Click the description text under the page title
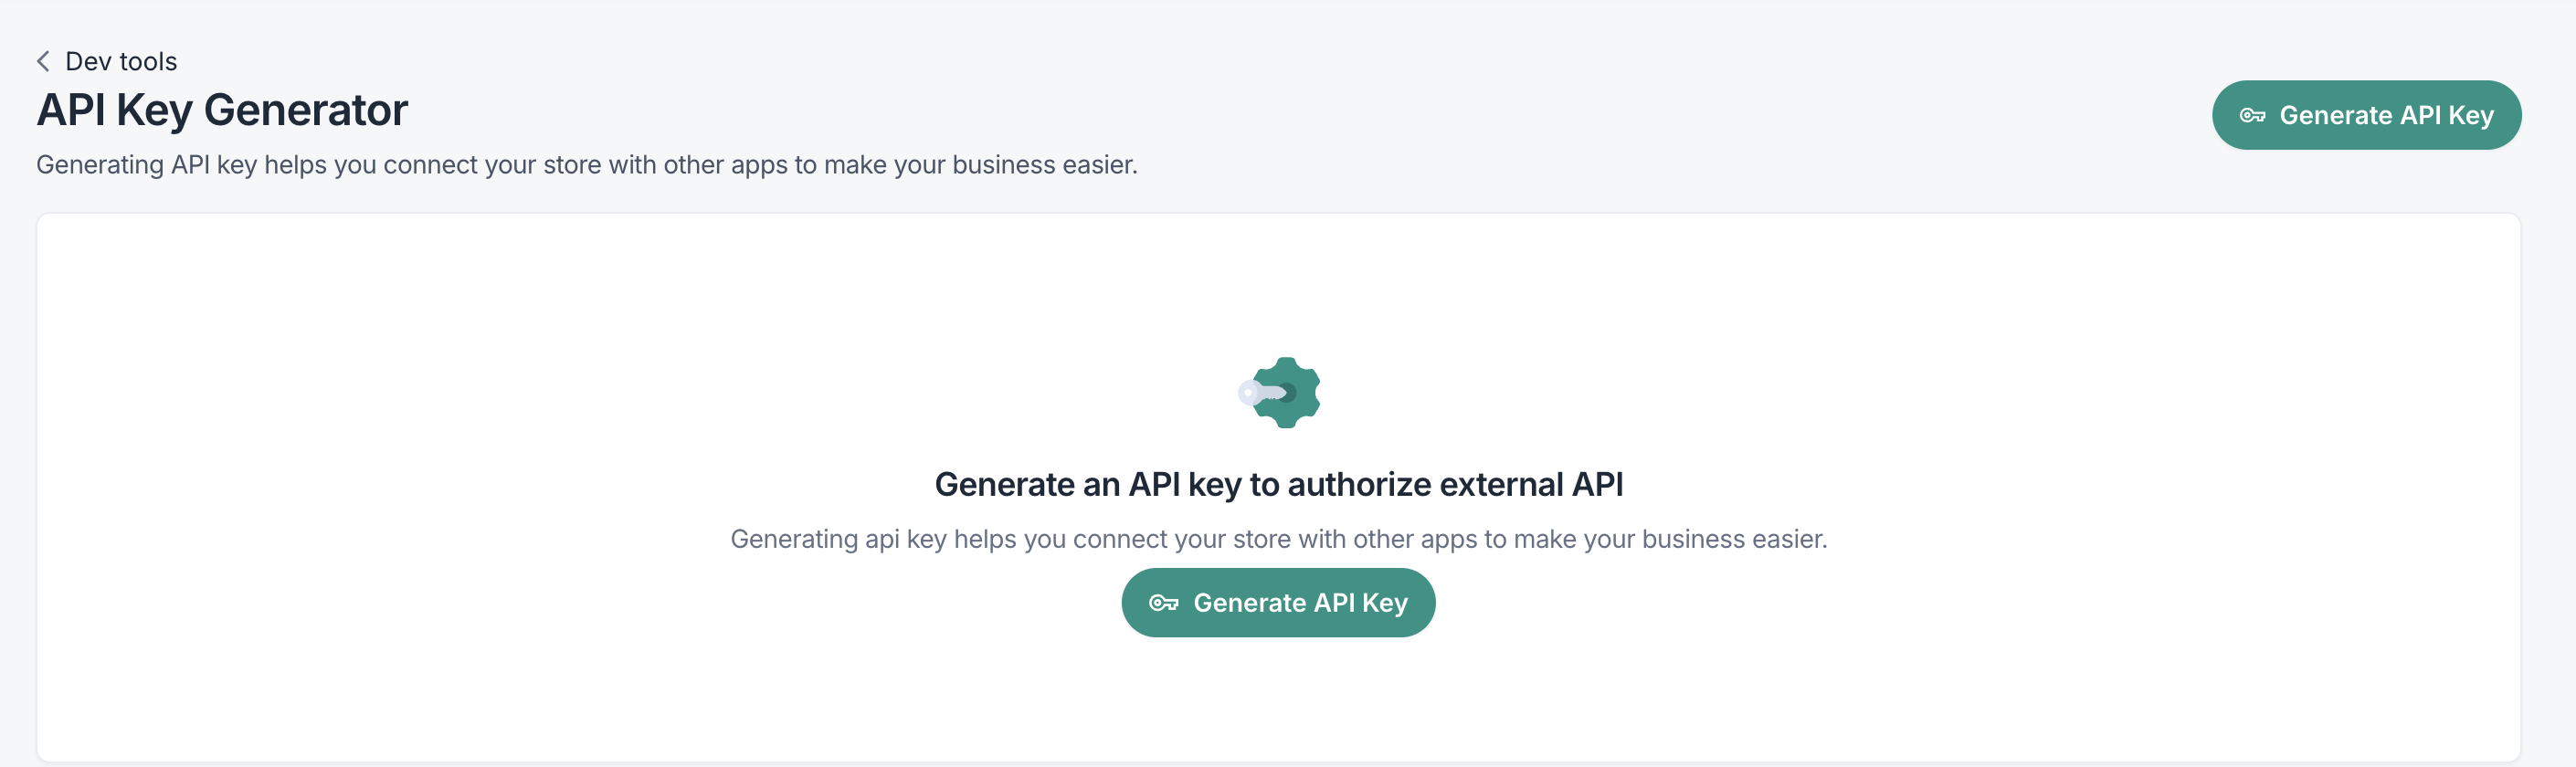 pyautogui.click(x=587, y=165)
